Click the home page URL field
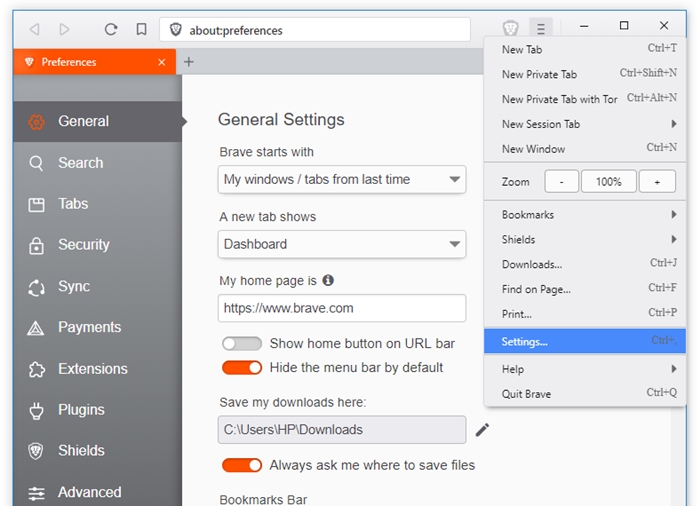Screen dimensions: 700x506 click(x=342, y=308)
